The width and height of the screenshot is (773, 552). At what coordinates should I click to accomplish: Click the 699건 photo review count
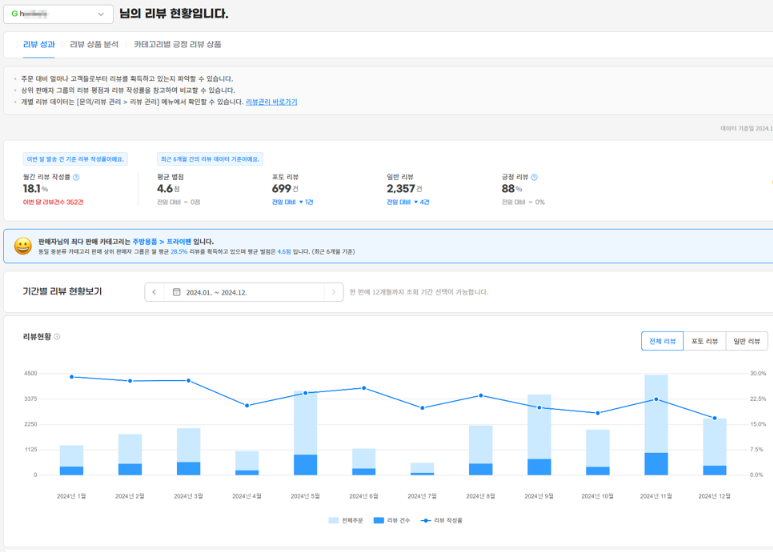coord(285,189)
